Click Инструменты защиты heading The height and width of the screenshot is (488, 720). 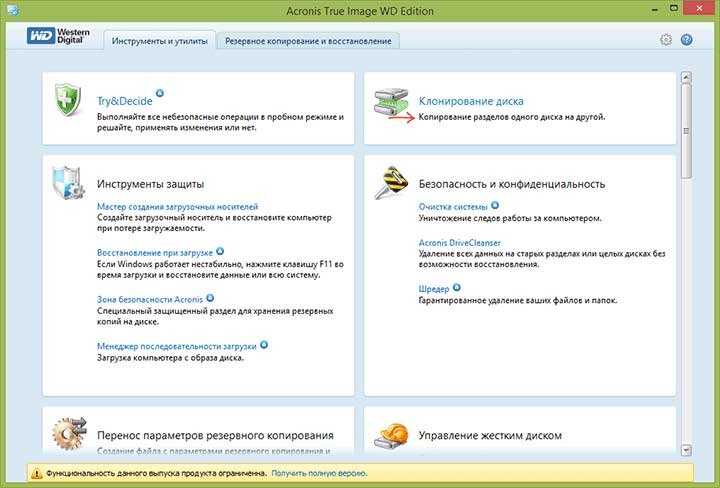pos(150,184)
